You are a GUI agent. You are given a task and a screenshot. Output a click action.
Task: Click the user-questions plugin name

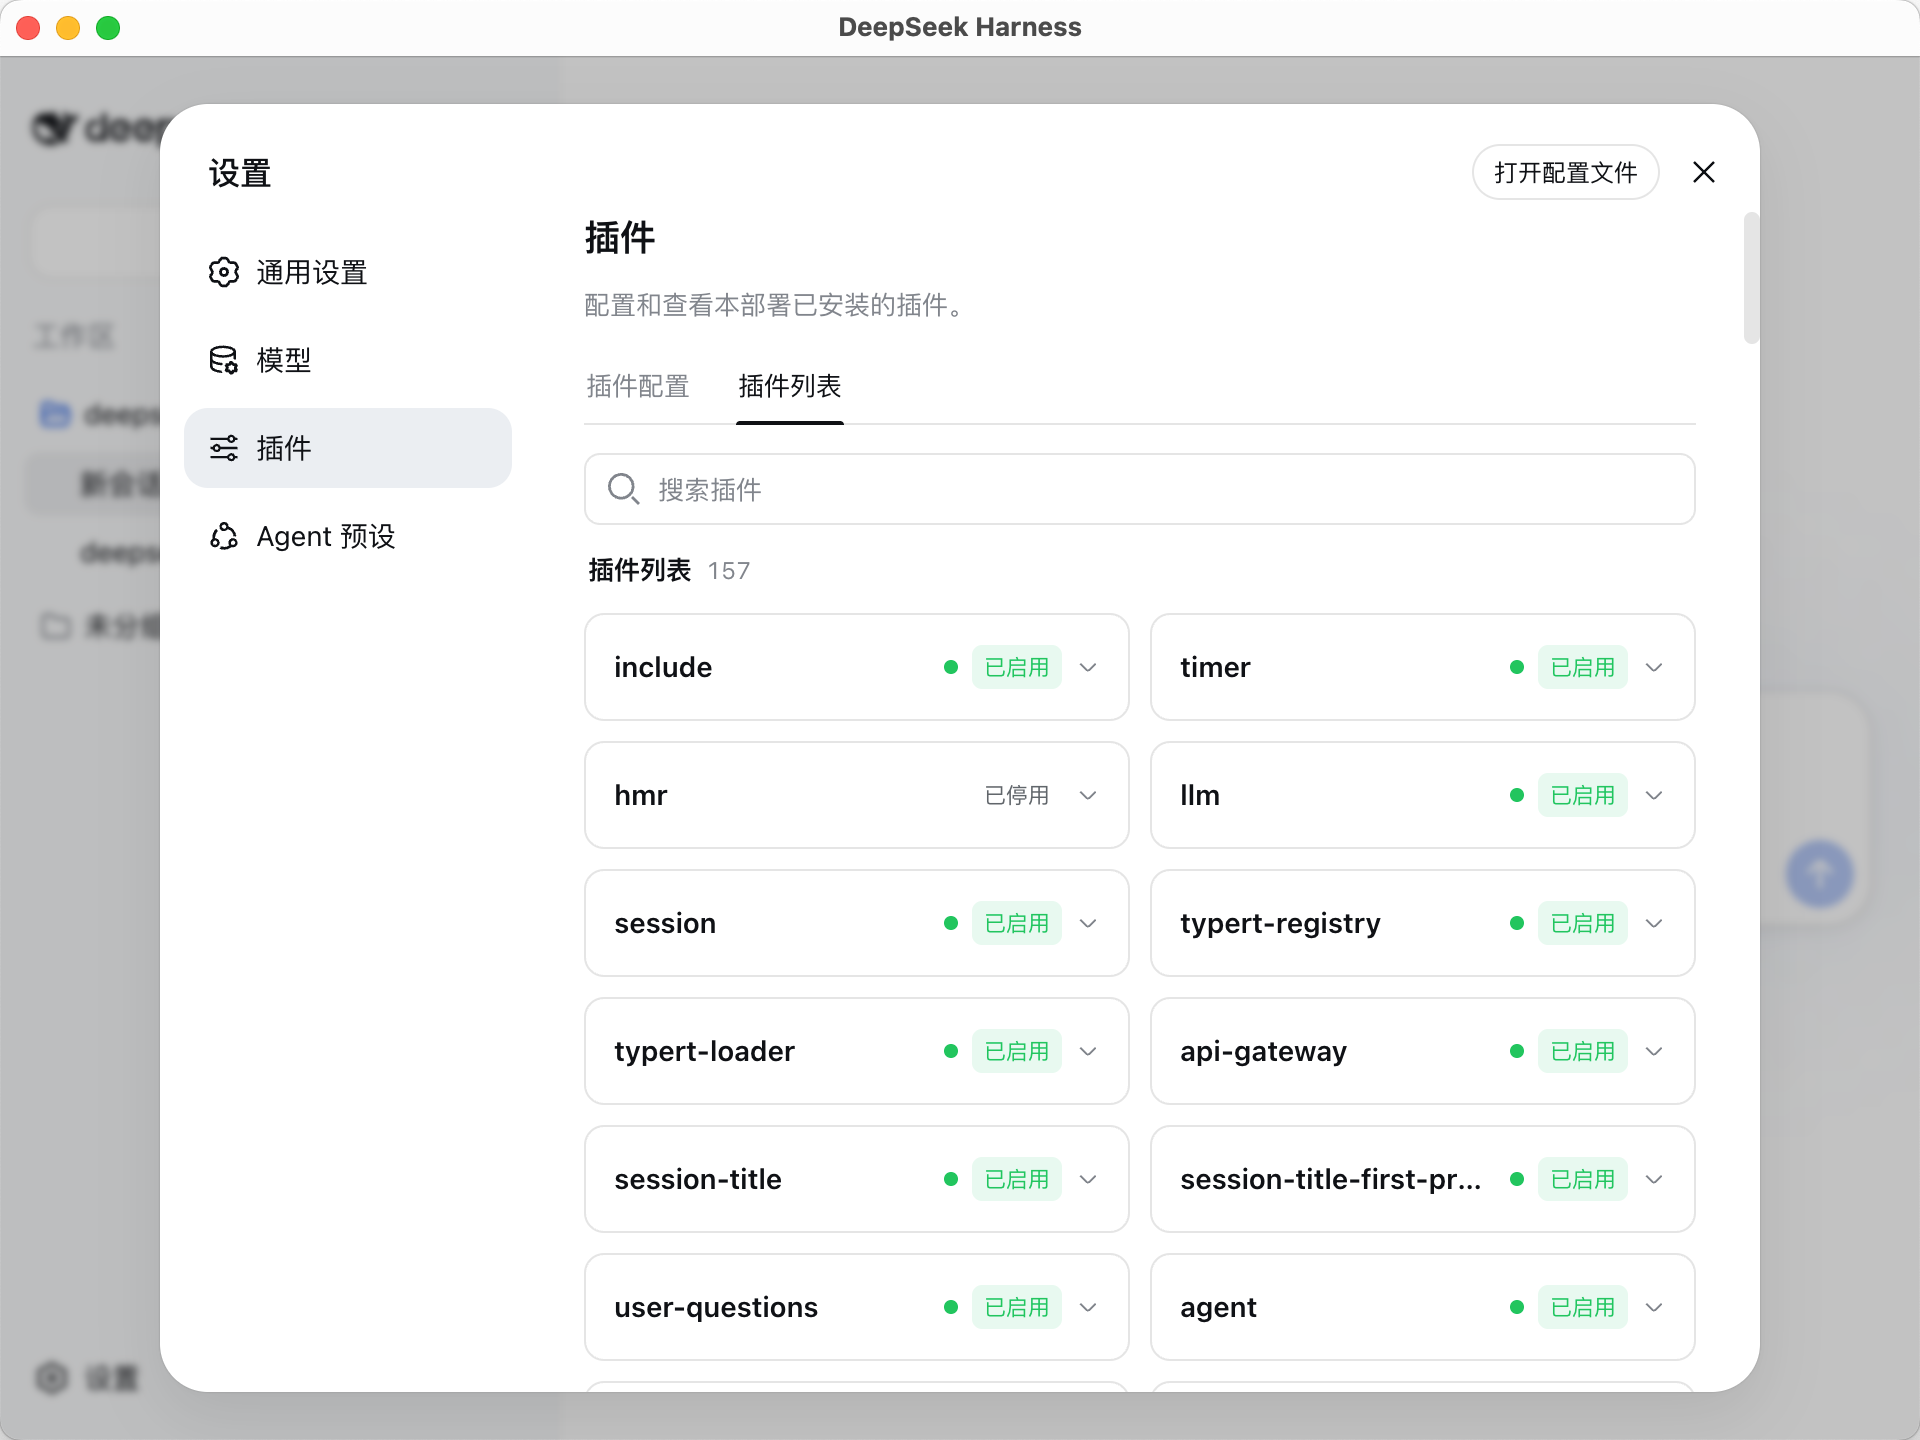pyautogui.click(x=716, y=1307)
